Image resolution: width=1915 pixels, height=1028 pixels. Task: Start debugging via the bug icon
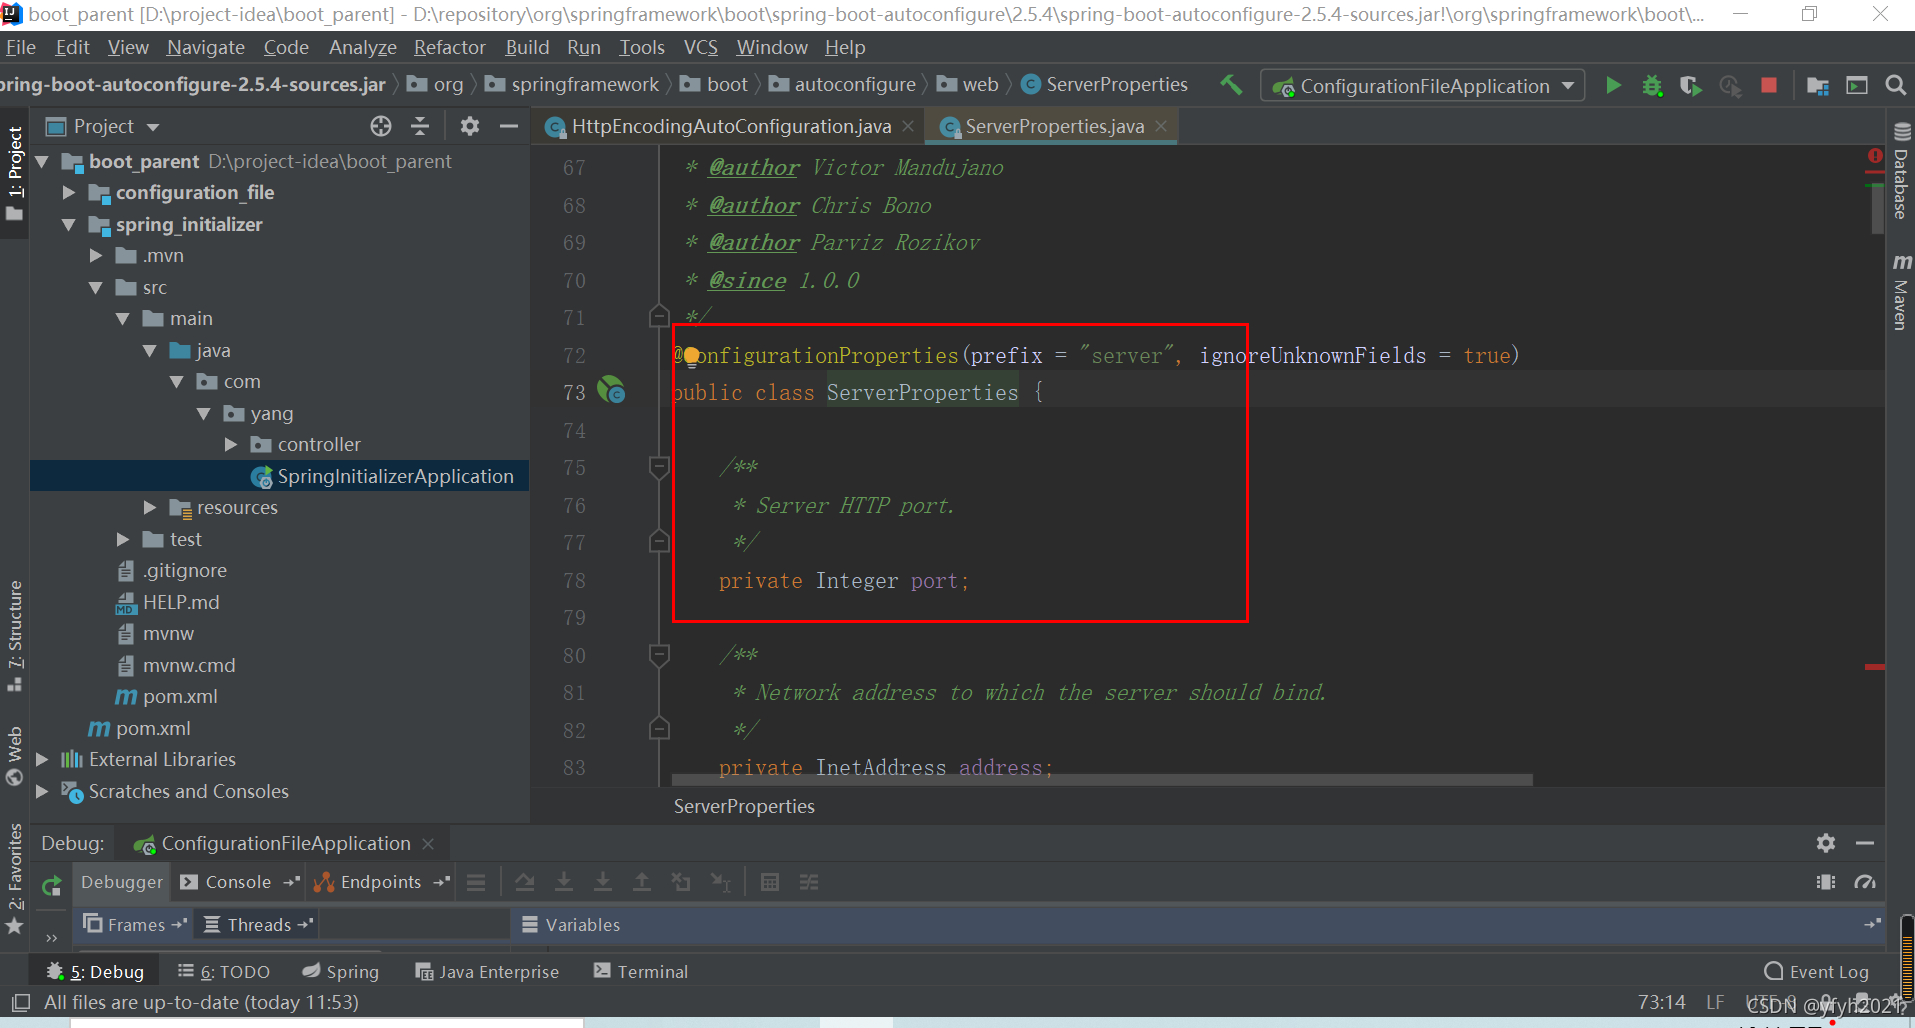tap(1652, 85)
